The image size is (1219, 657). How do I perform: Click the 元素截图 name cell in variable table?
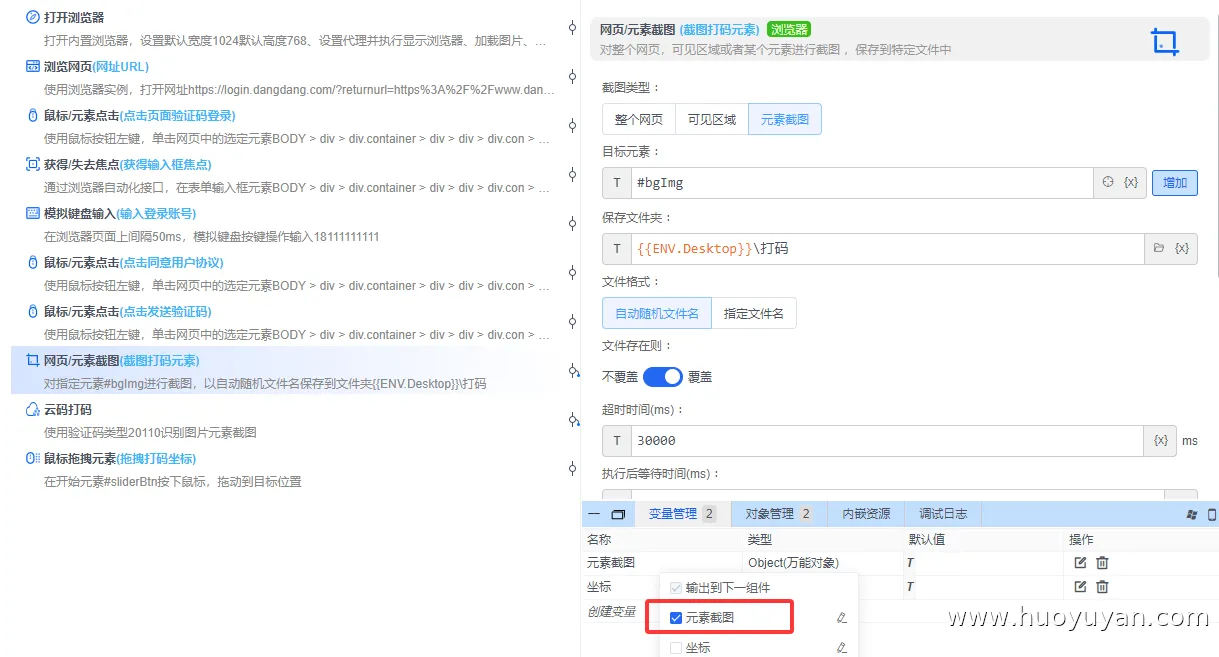point(611,563)
